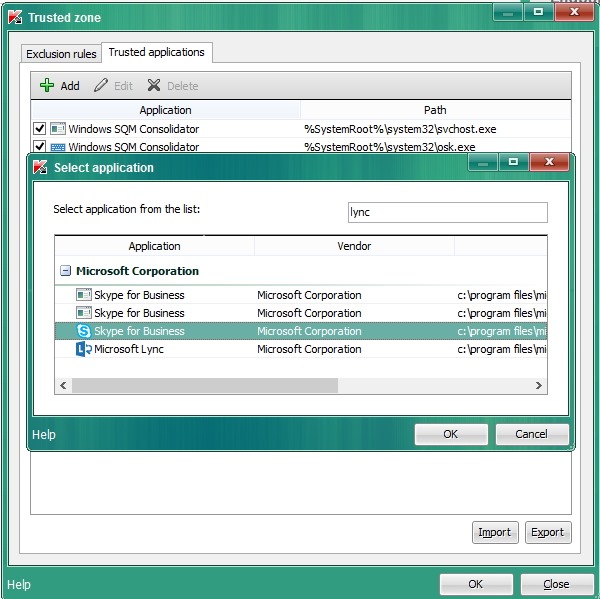Viewport: 600px width, 599px height.
Task: Switch to the Exclusion rules tab
Action: pyautogui.click(x=61, y=53)
